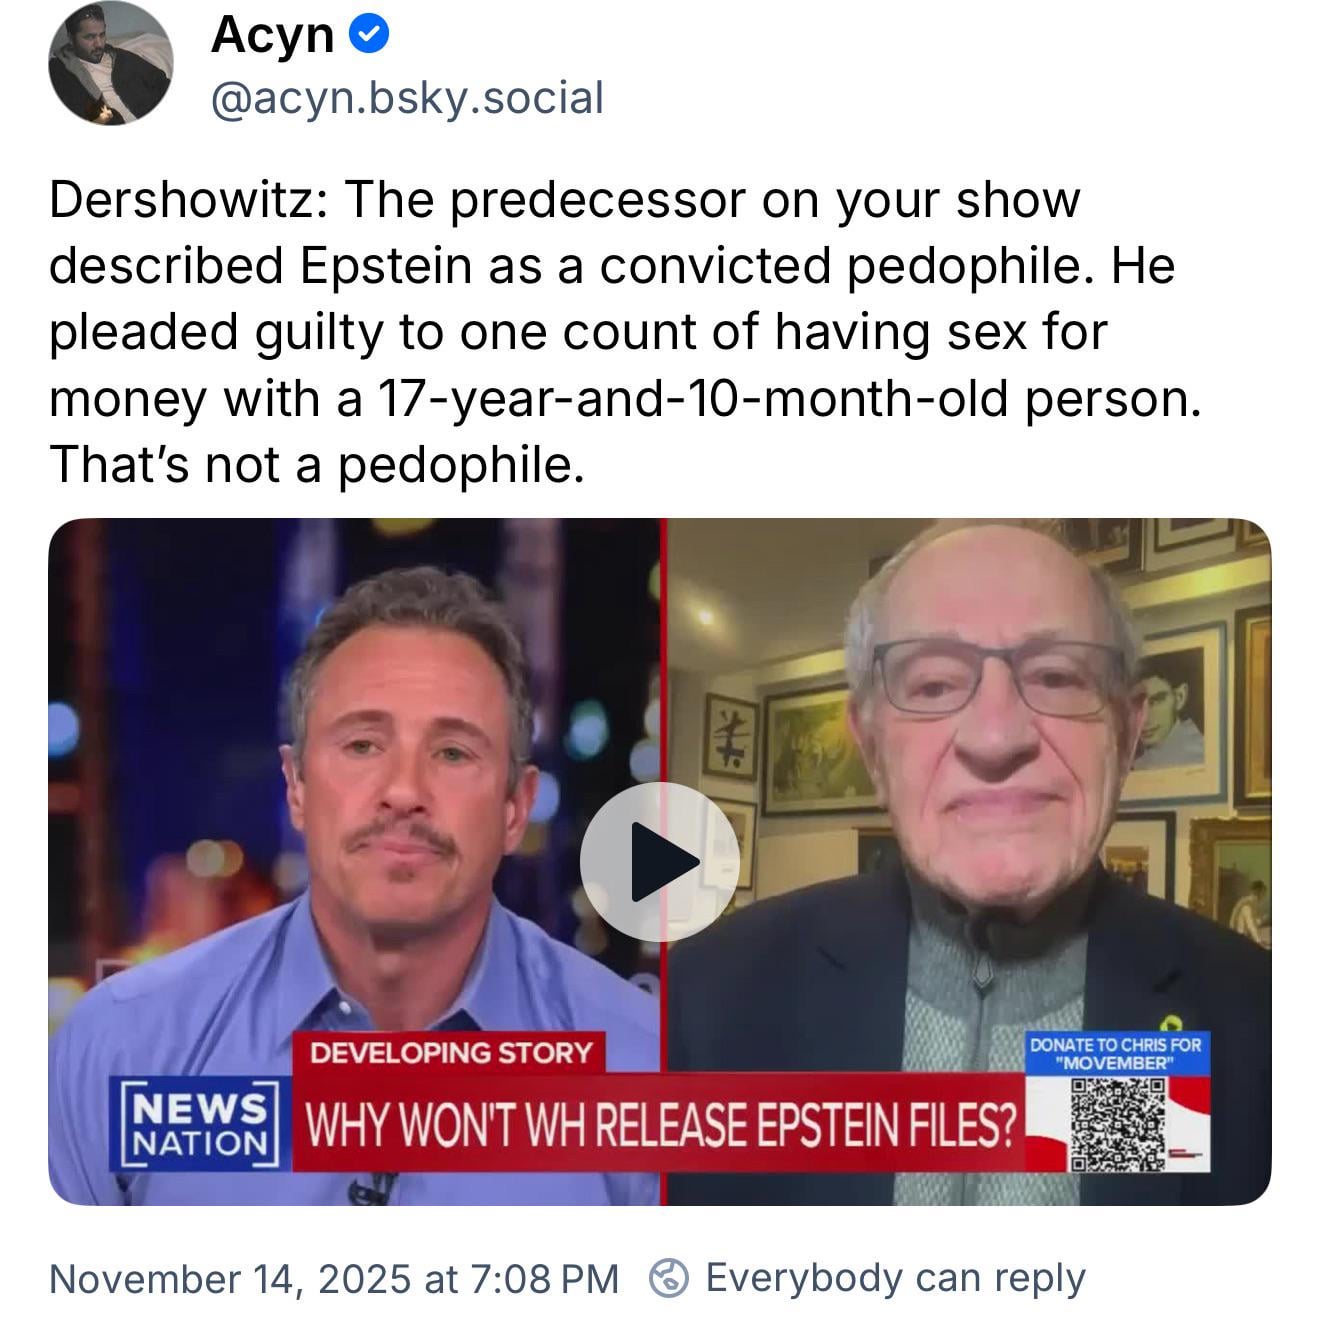Click the framed calligraphy art on the wall

(x=729, y=737)
